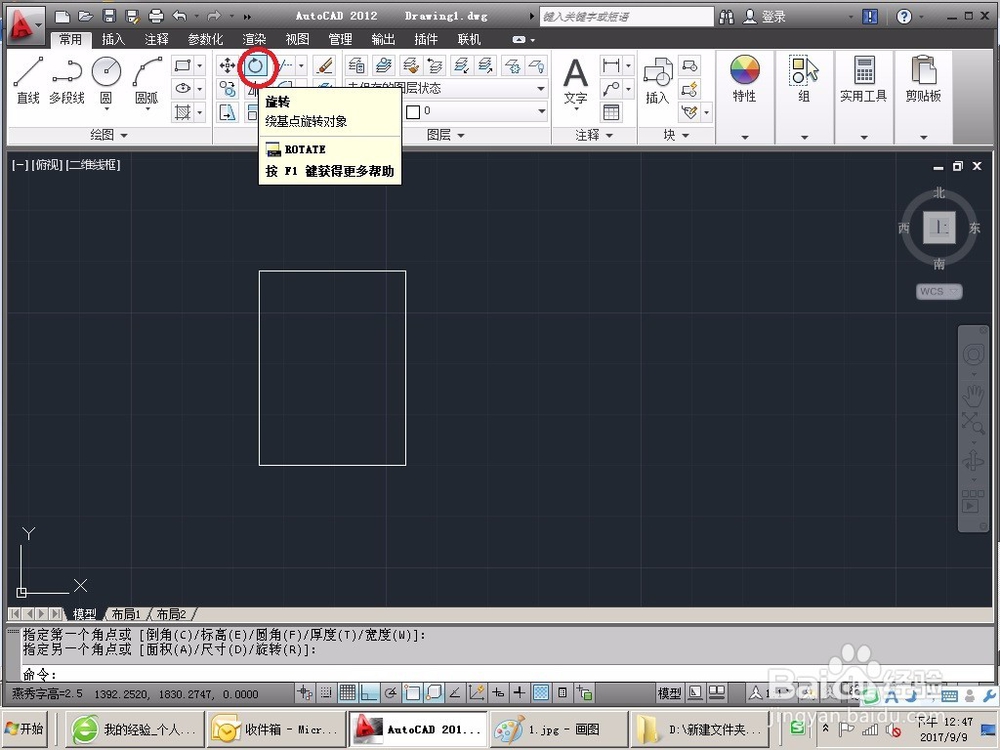Toggle Snap mode in status bar
The image size is (1000, 750).
pos(326,693)
